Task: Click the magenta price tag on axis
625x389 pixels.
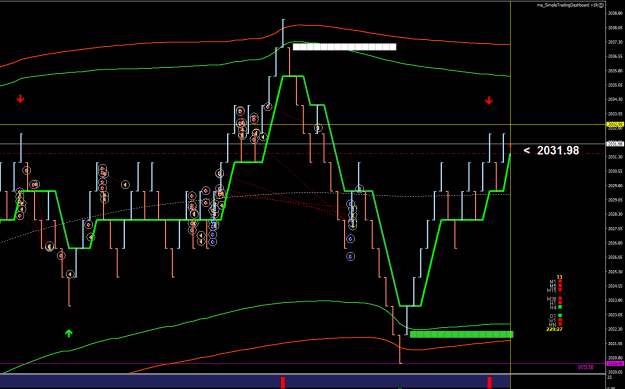Action: 615,363
